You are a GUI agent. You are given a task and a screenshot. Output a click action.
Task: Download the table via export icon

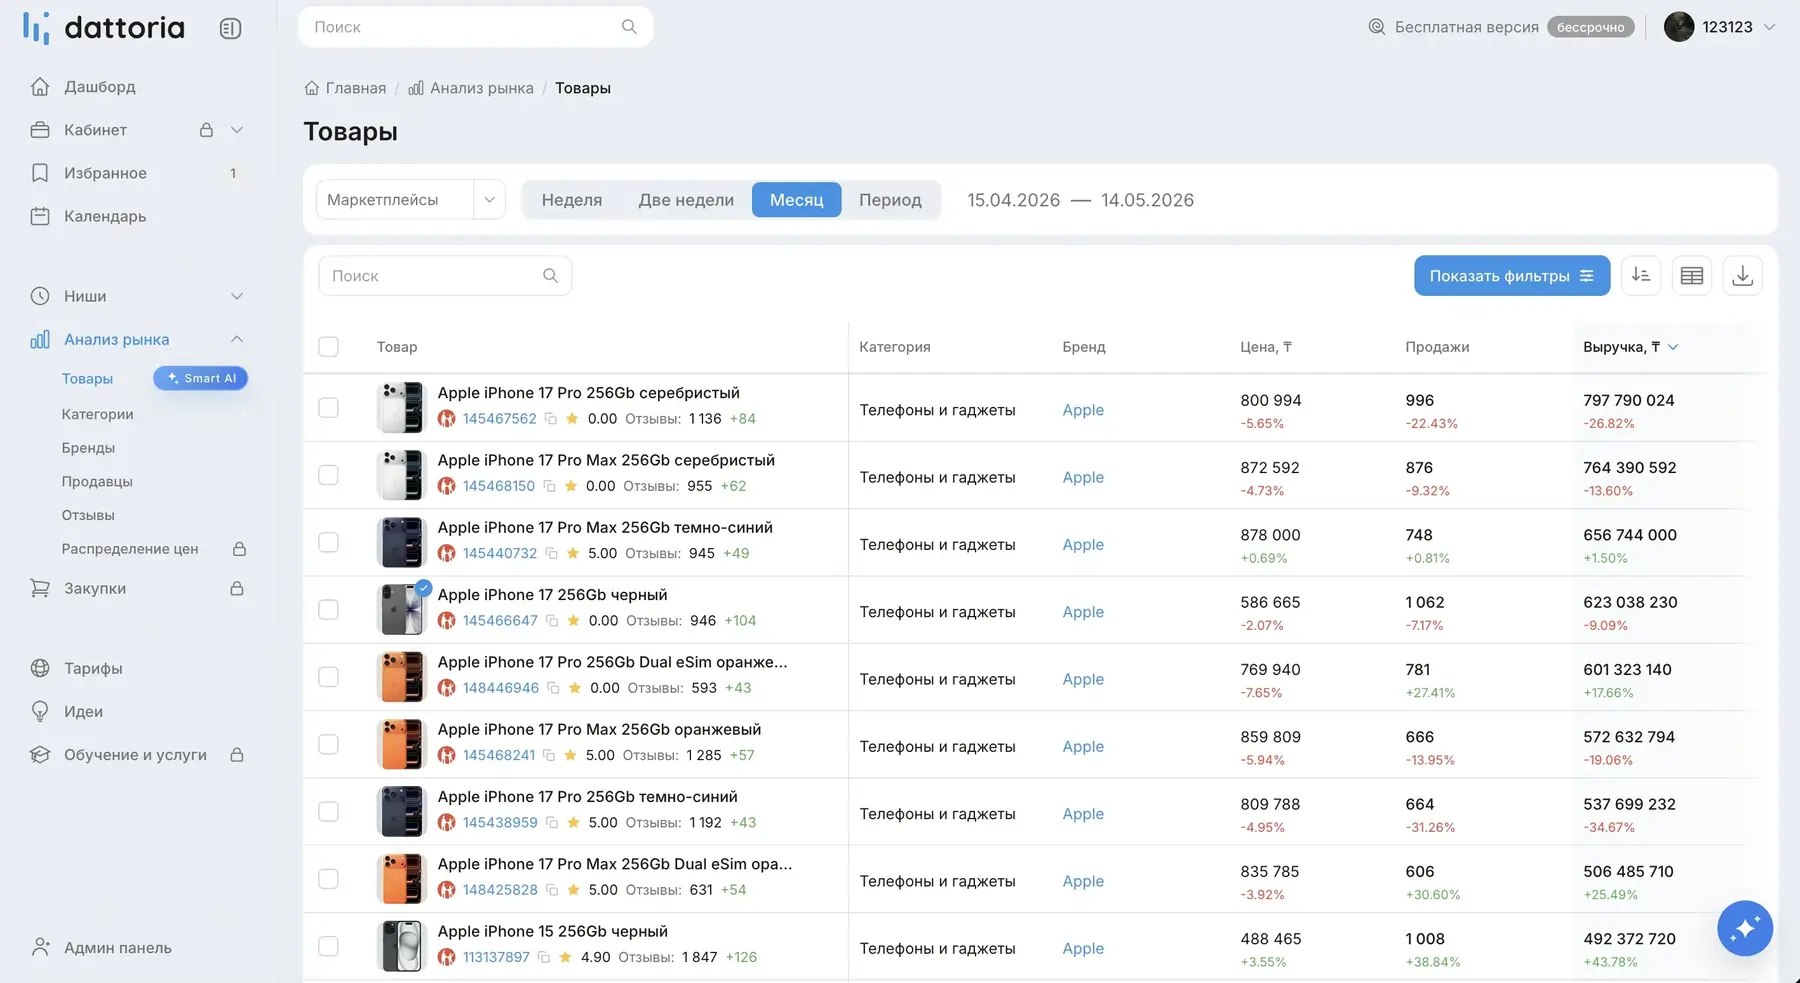1743,275
